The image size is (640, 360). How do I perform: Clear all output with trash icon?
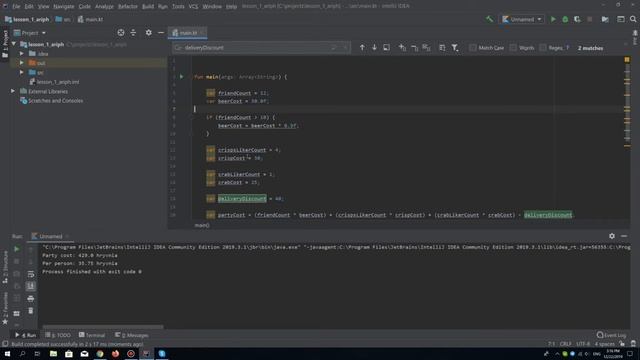coord(31,311)
